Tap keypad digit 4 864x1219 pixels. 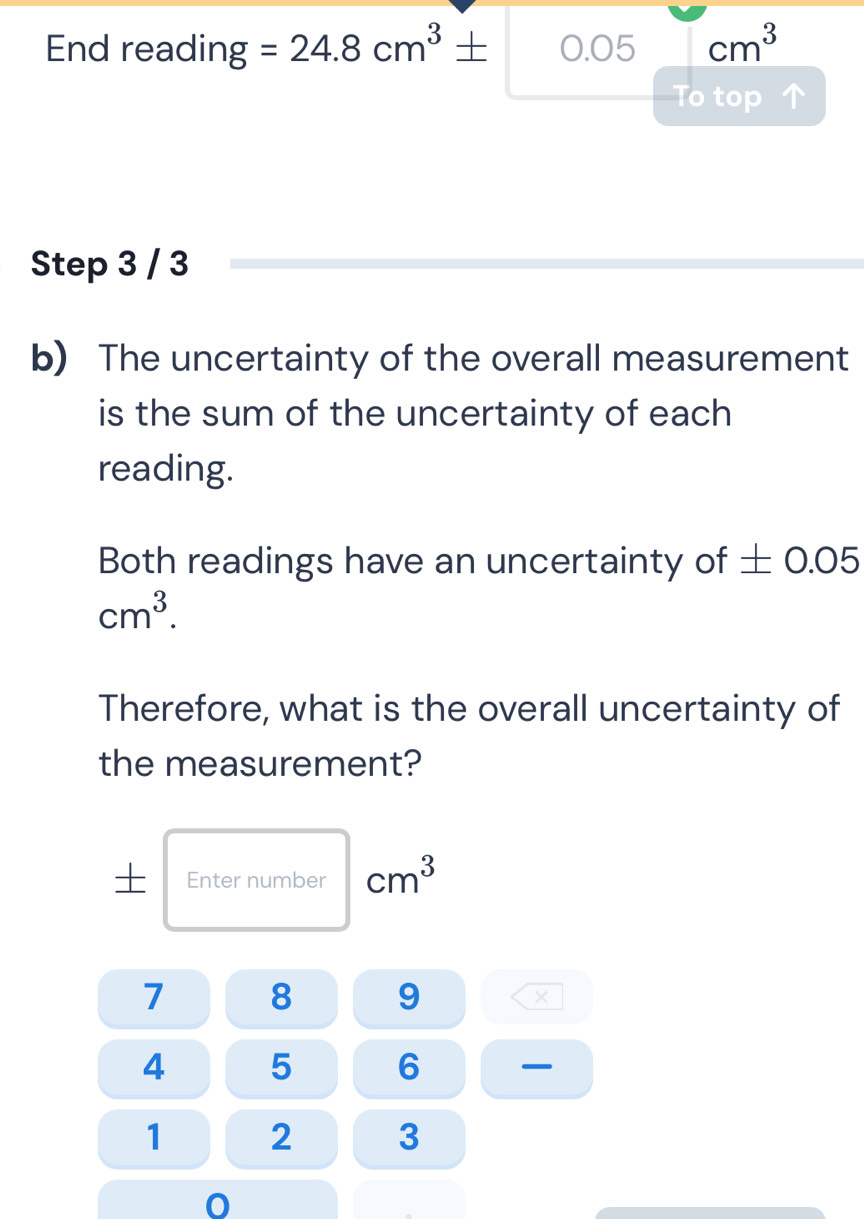[153, 1067]
